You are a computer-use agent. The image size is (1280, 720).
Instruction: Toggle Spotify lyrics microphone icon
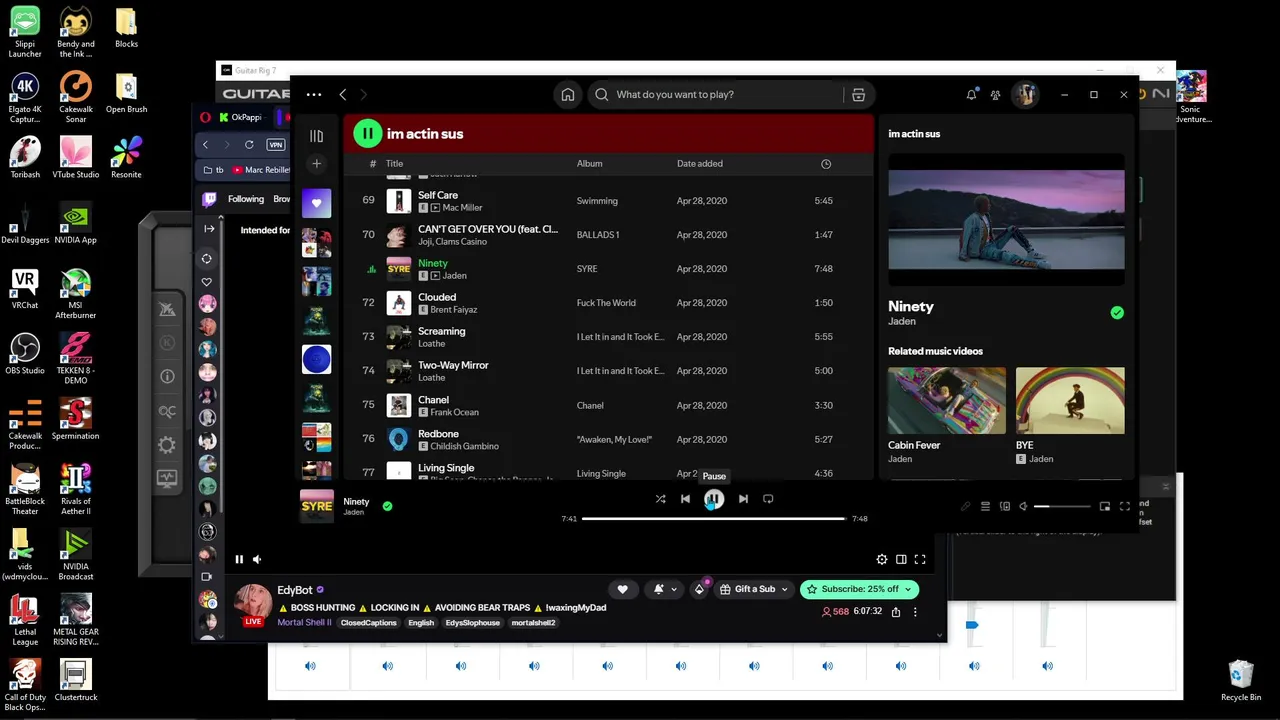point(965,507)
